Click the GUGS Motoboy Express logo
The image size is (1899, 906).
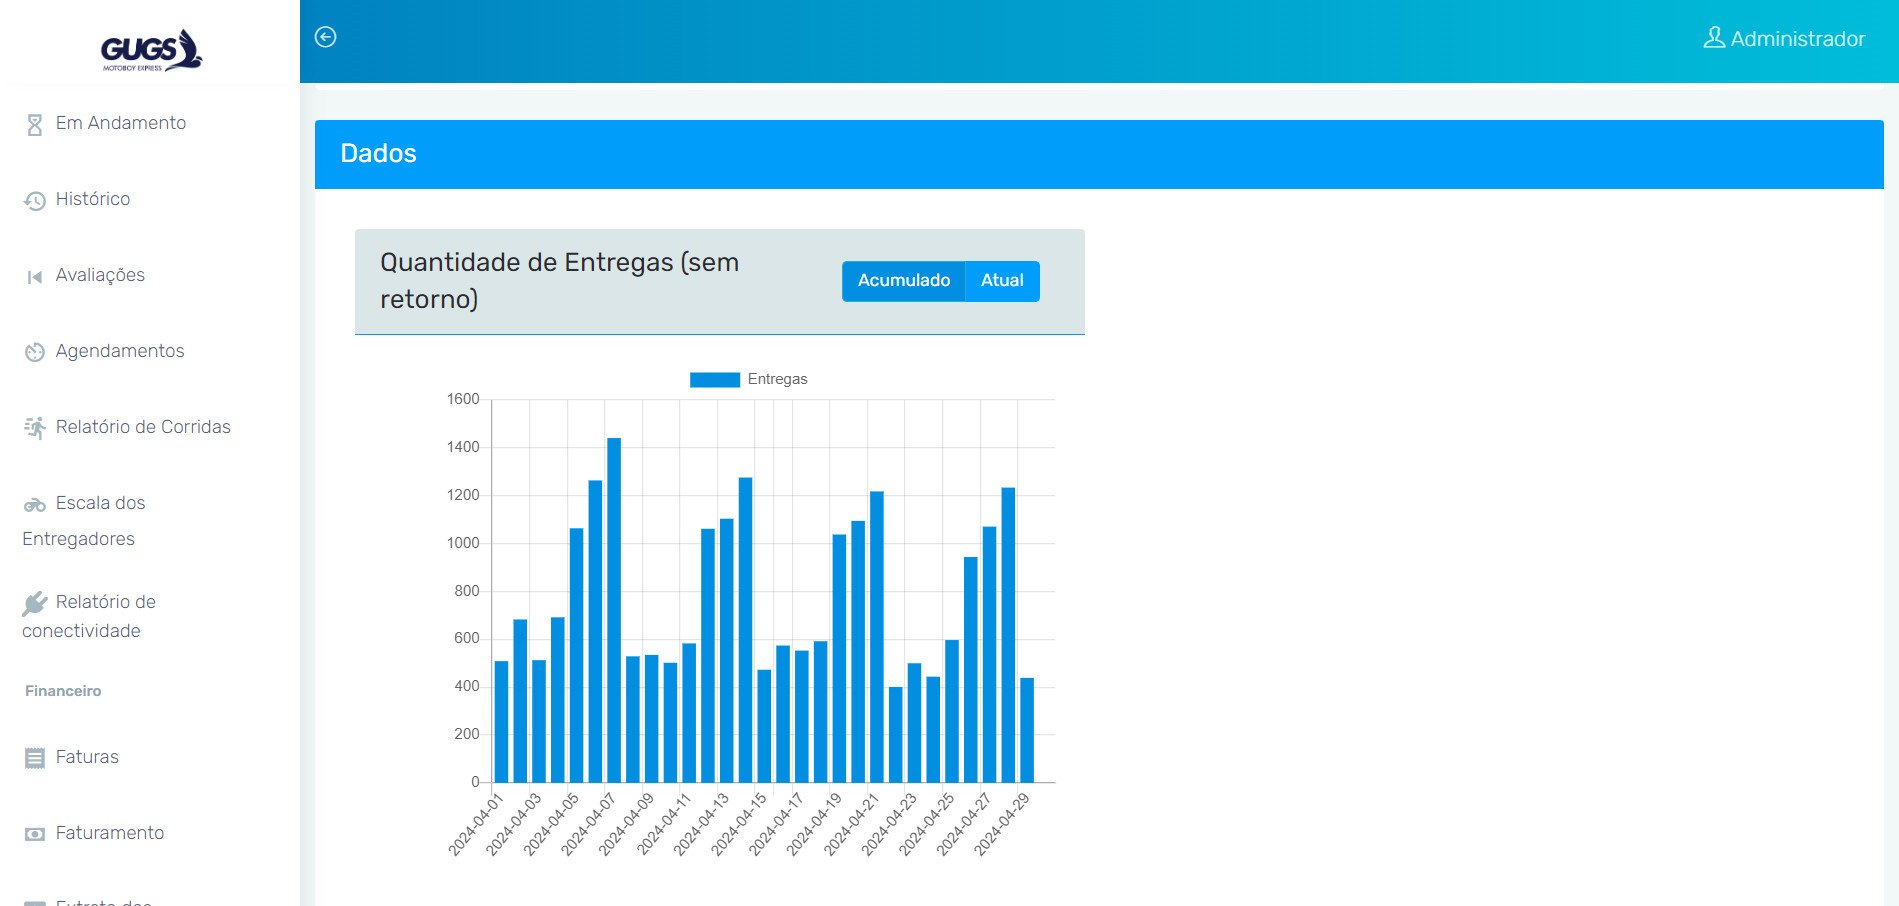click(x=151, y=50)
